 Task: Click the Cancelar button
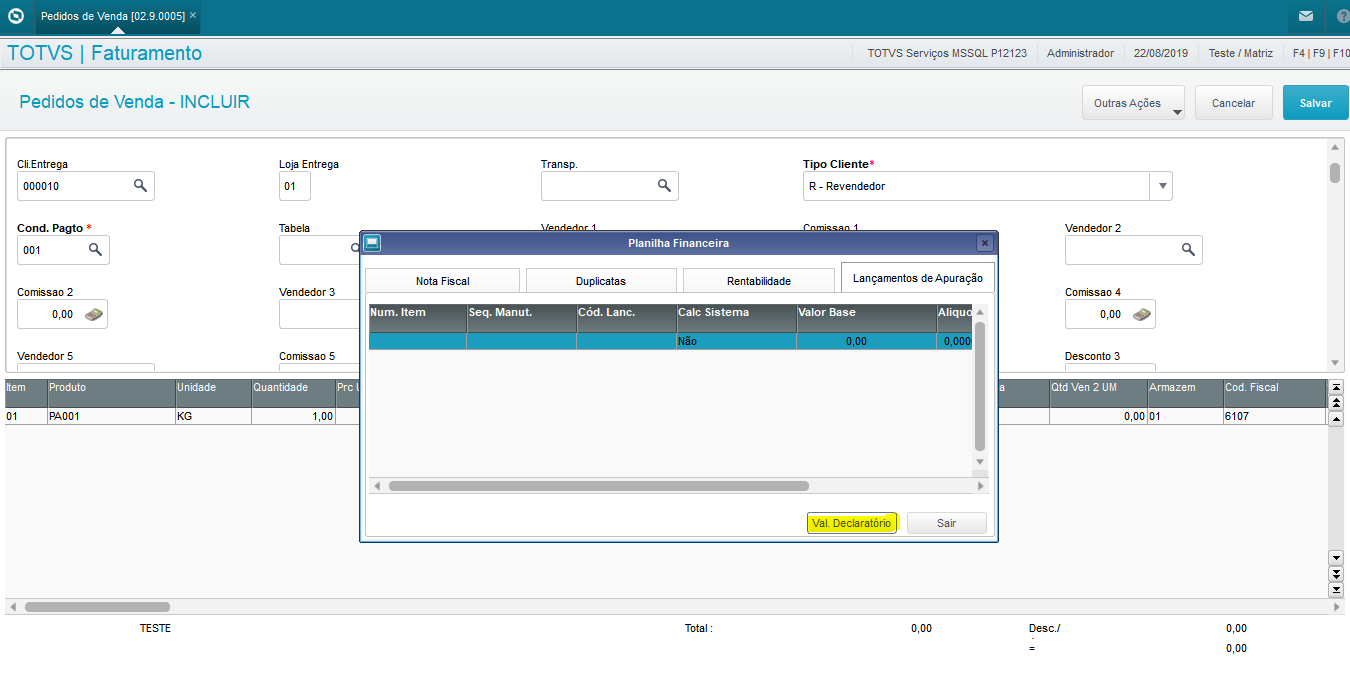tap(1233, 103)
